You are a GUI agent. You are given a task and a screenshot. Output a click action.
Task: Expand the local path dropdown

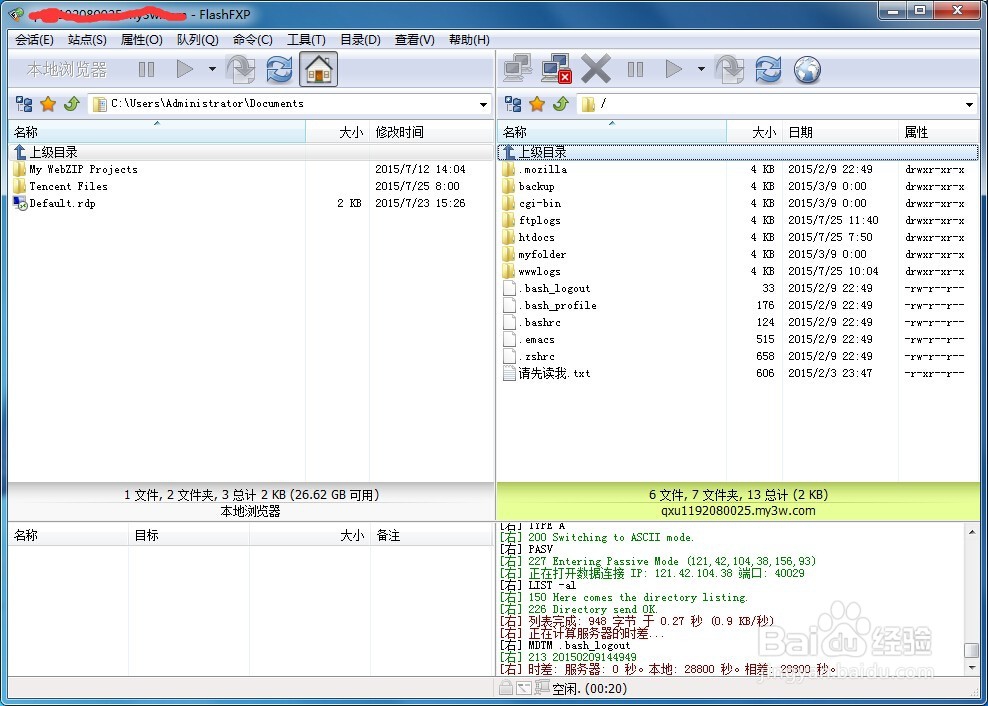pyautogui.click(x=483, y=104)
